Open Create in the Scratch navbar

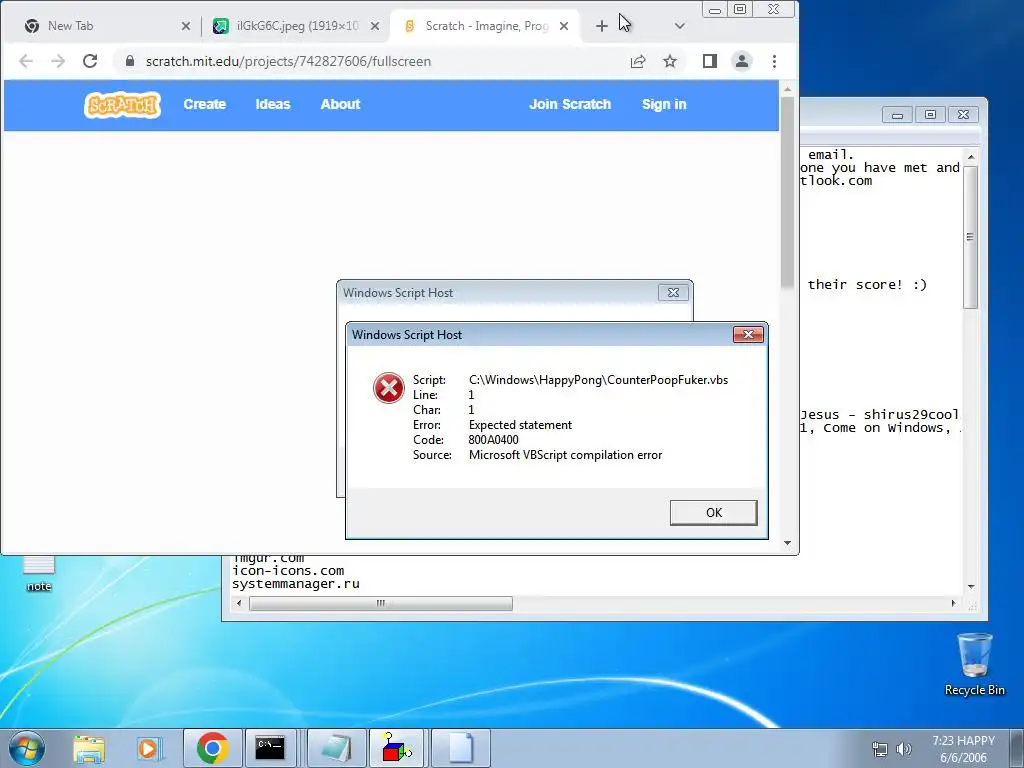tap(204, 104)
